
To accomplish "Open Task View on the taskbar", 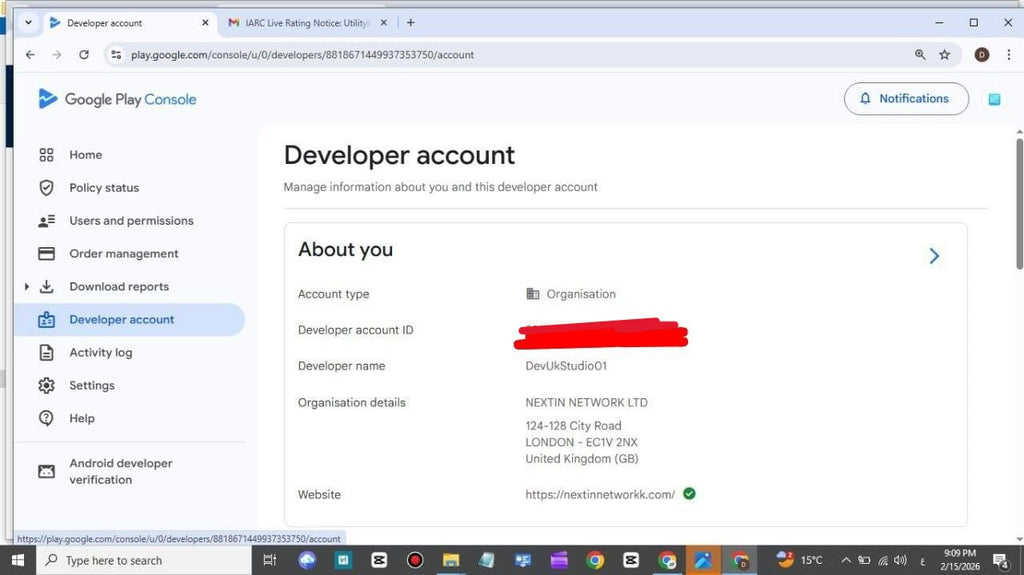I will (x=269, y=560).
